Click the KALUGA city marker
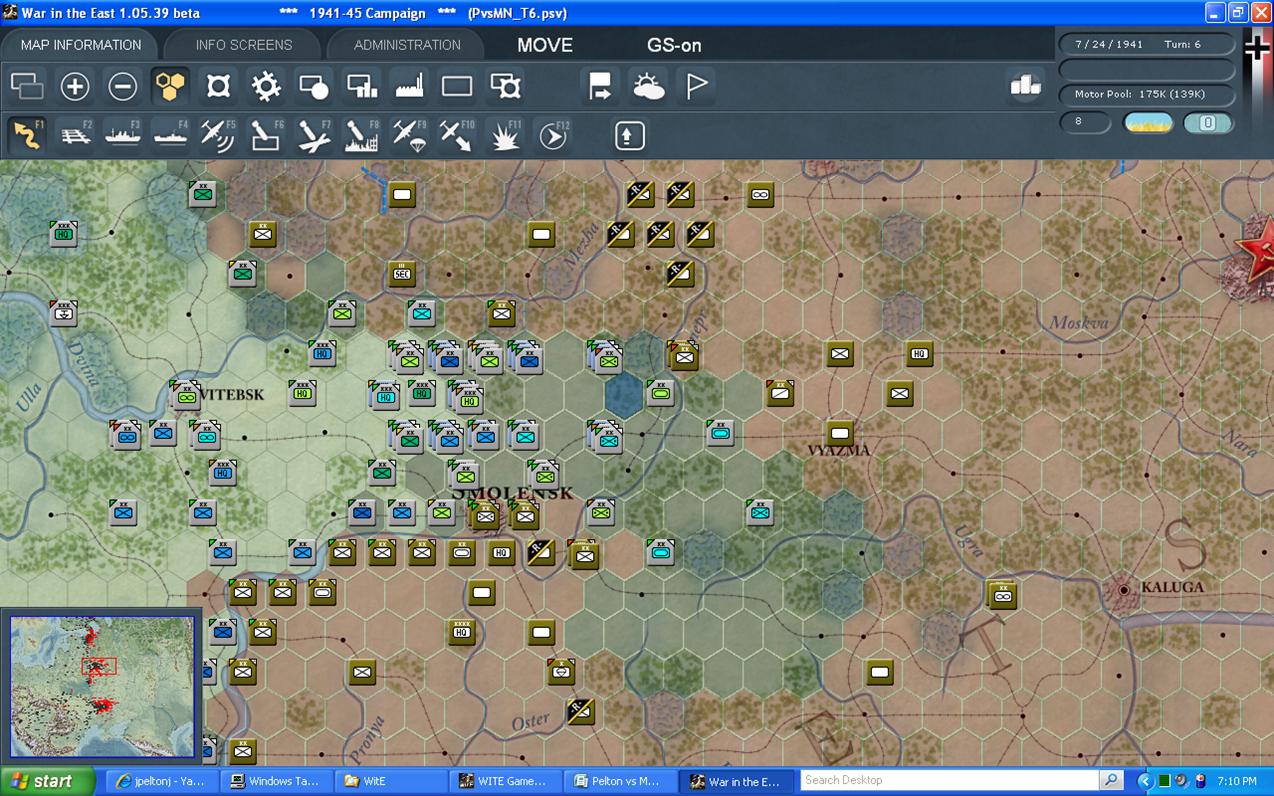 click(1124, 590)
